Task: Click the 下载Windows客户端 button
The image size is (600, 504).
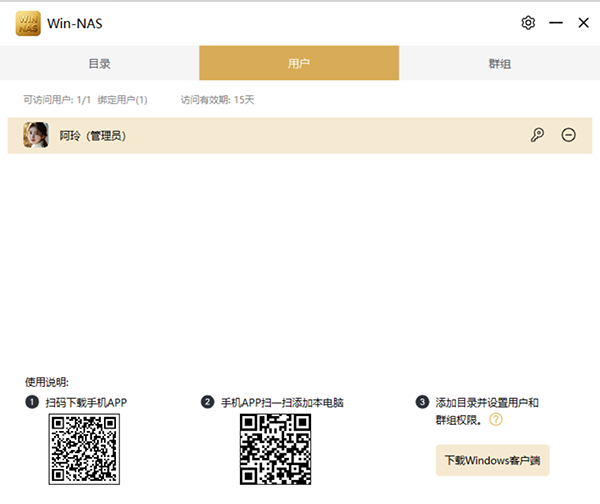Action: (492, 460)
